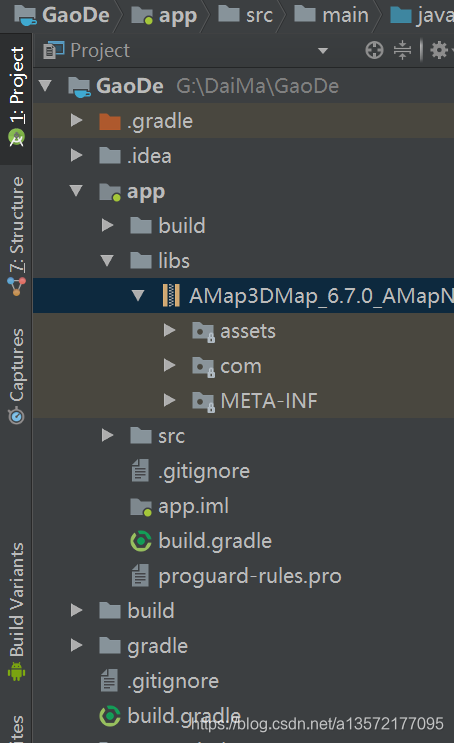Select the META-INF locked folder icon
Image resolution: width=454 pixels, height=743 pixels.
pyautogui.click(x=204, y=402)
